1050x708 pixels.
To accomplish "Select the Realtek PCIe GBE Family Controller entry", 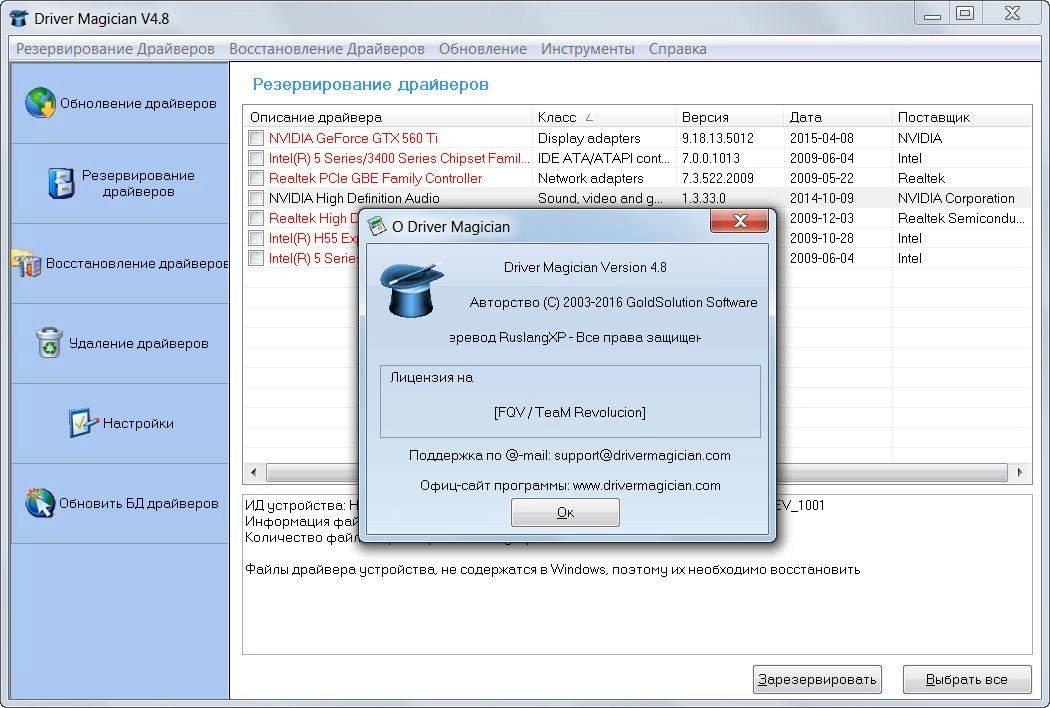I will [375, 178].
